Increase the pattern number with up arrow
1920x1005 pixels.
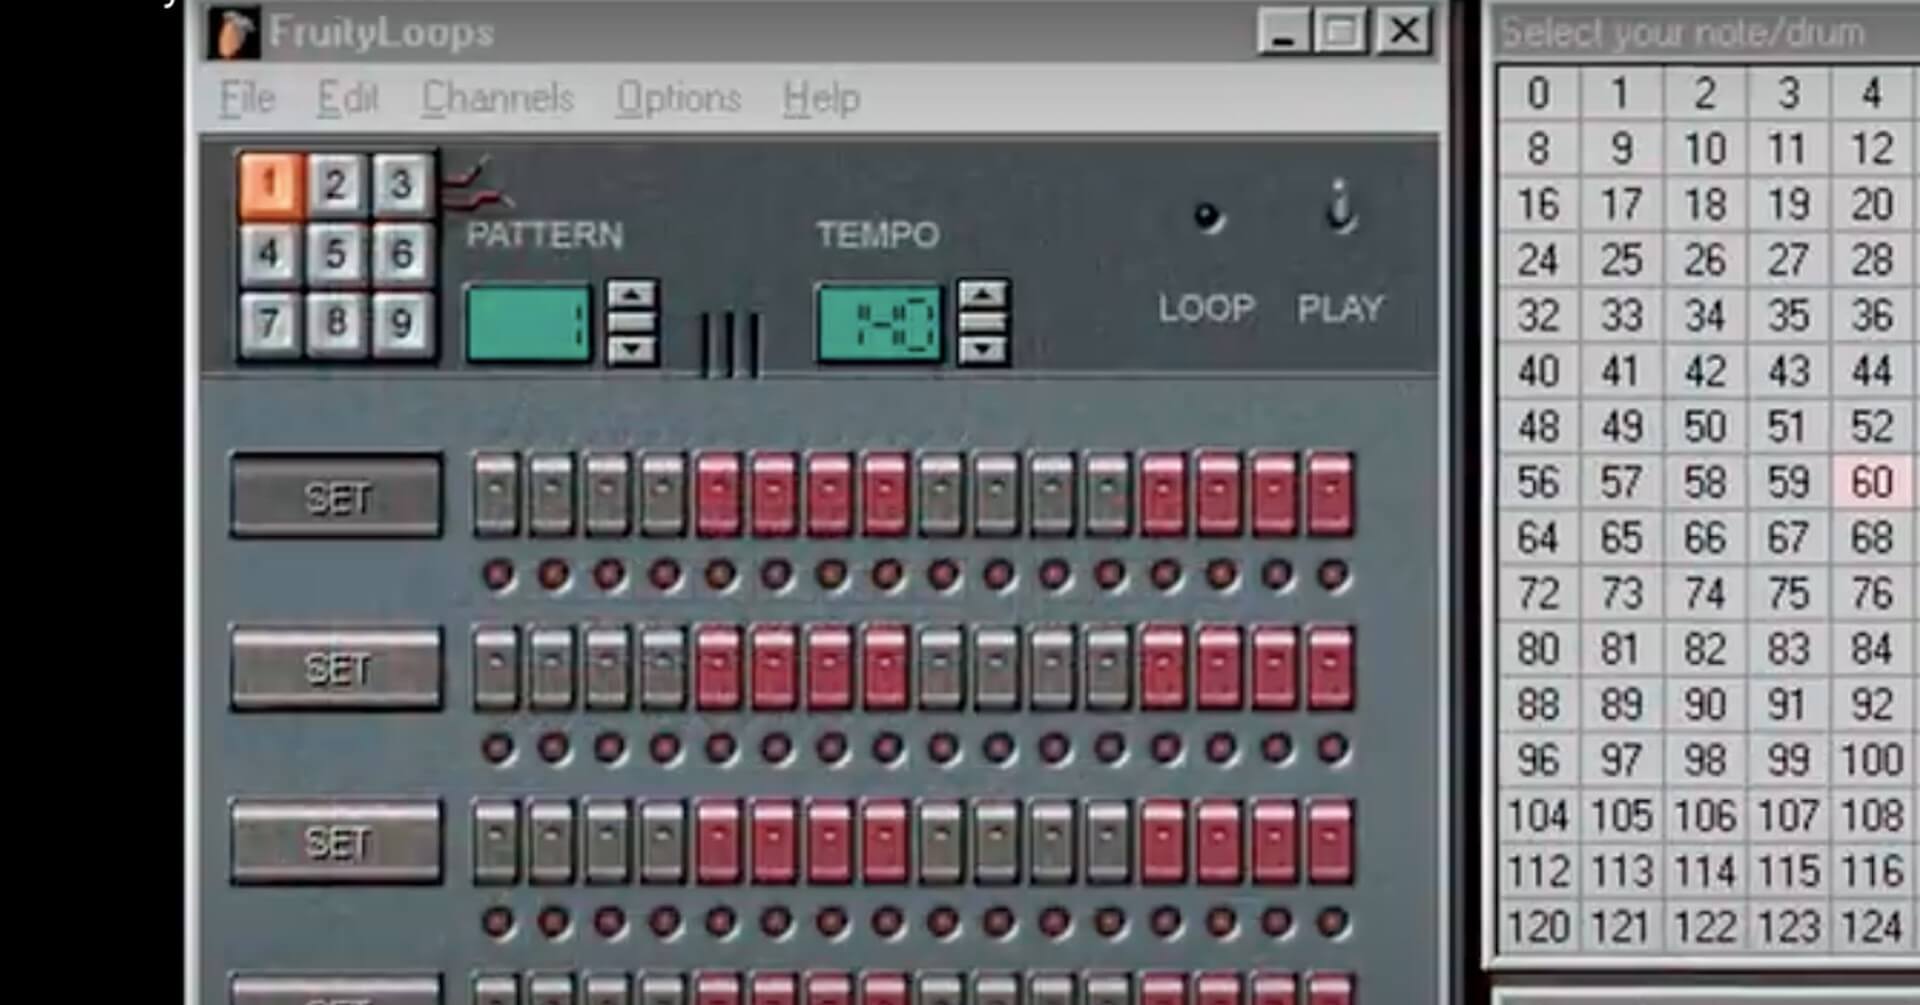click(631, 295)
